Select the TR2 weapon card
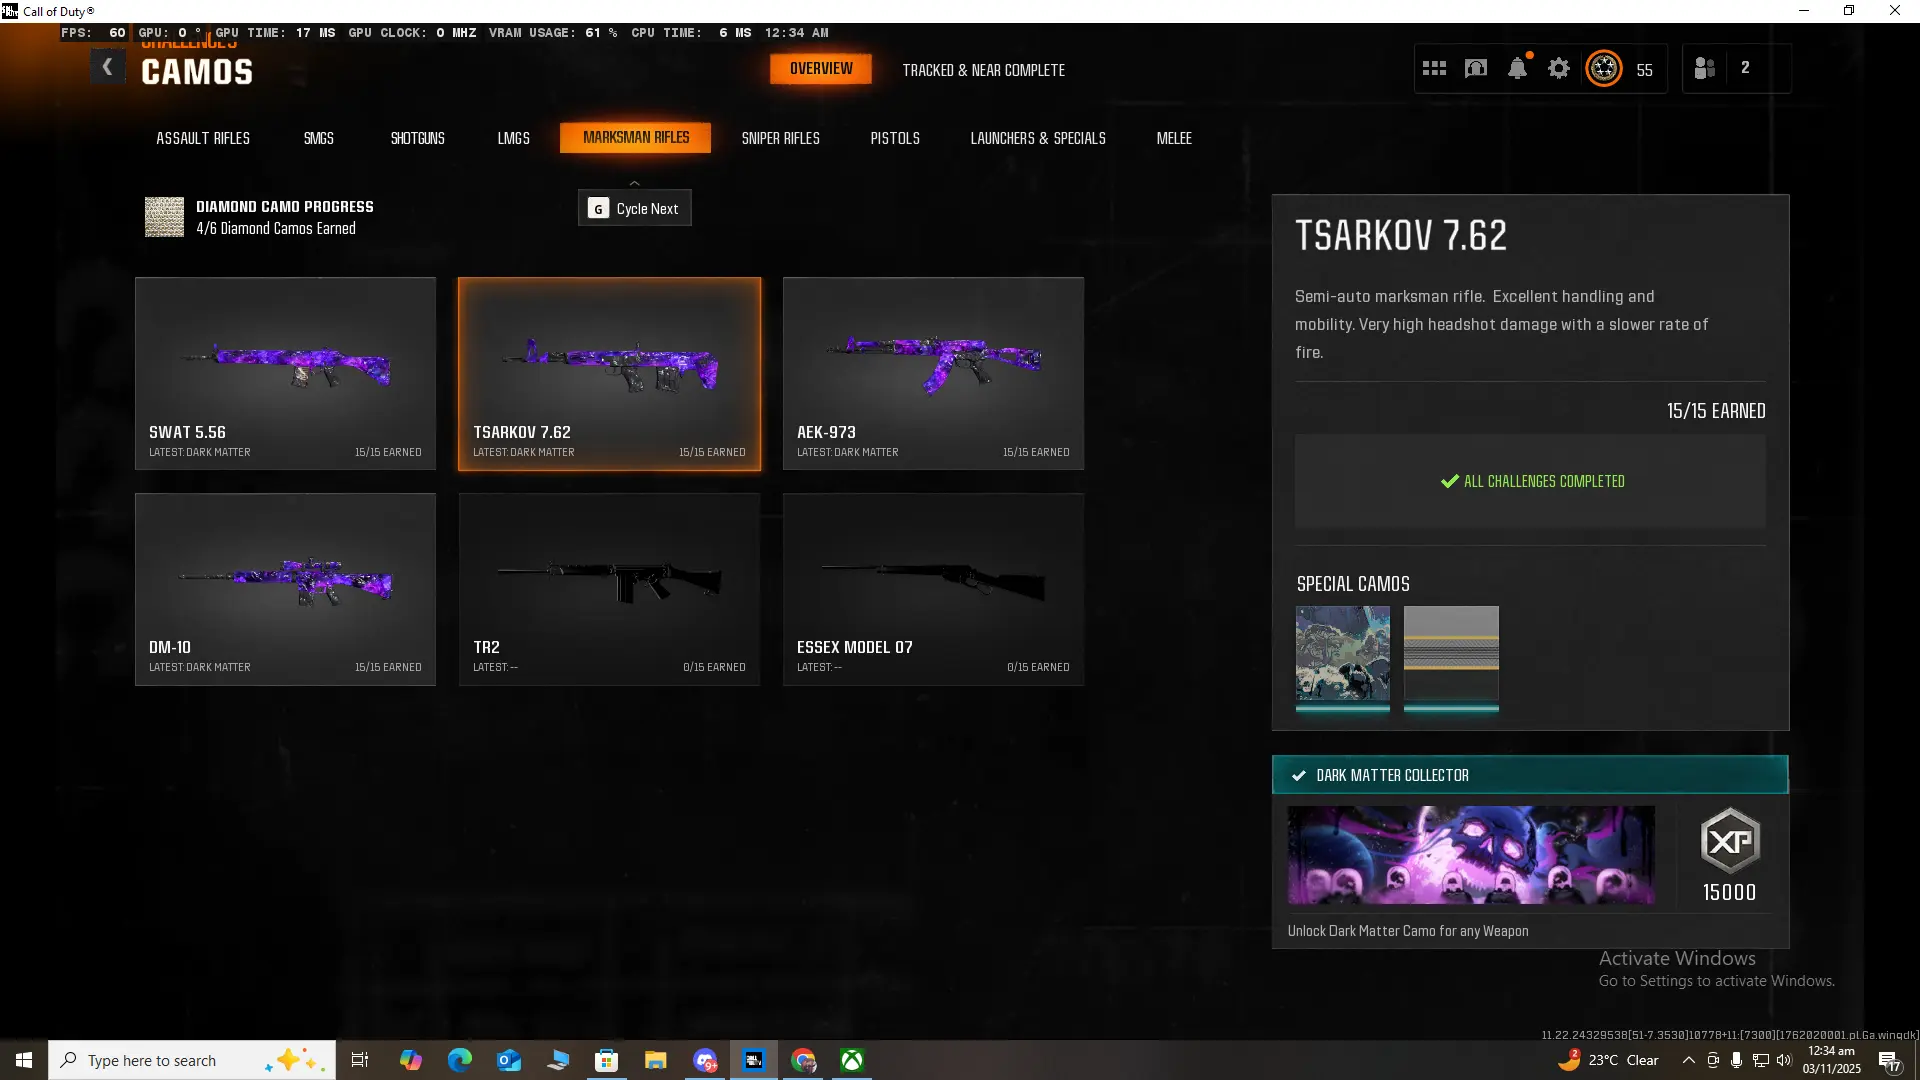This screenshot has height=1080, width=1920. pyautogui.click(x=609, y=589)
